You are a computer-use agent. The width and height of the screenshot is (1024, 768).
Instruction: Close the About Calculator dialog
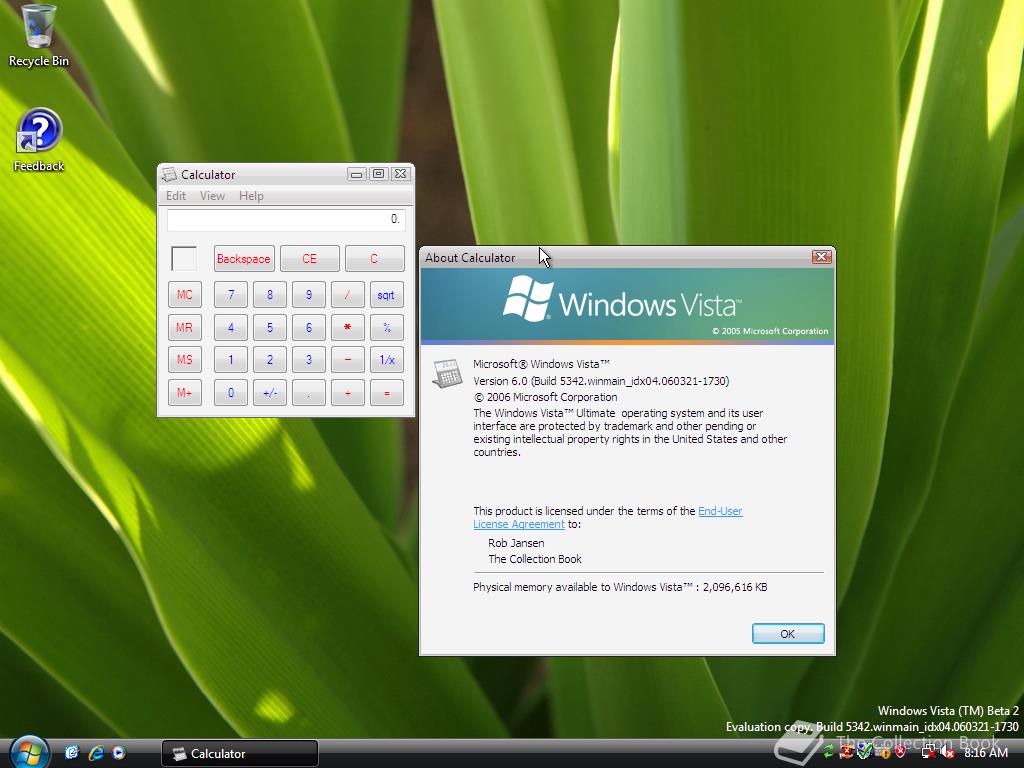pyautogui.click(x=822, y=257)
